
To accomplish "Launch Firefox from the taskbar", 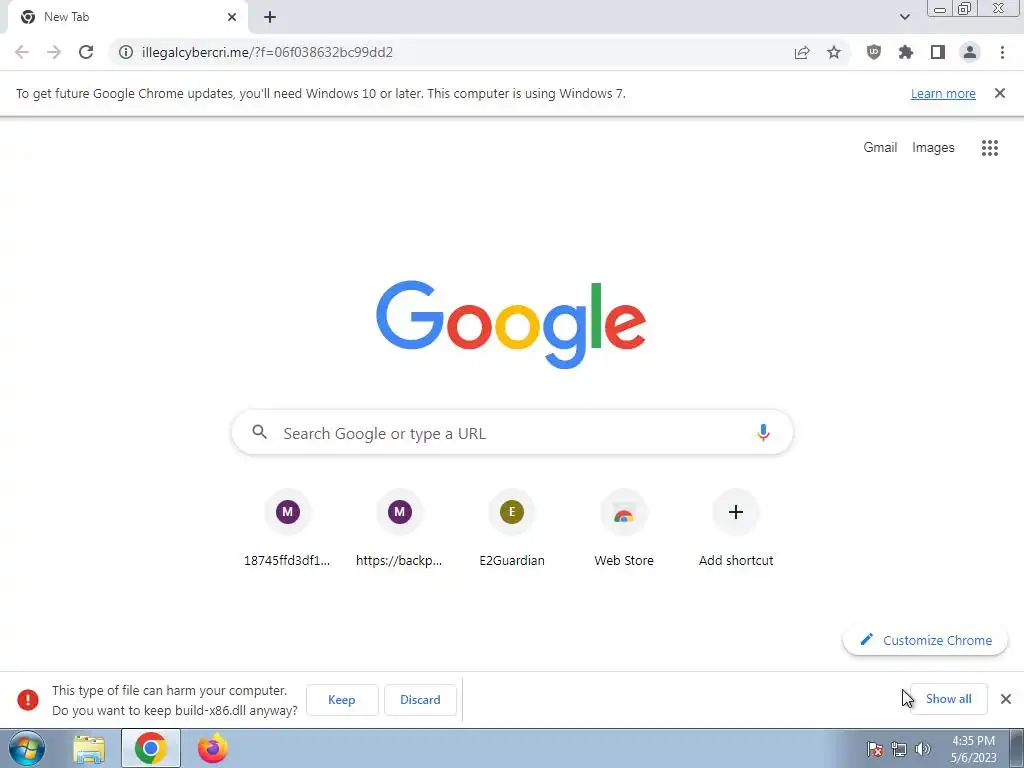I will point(213,748).
